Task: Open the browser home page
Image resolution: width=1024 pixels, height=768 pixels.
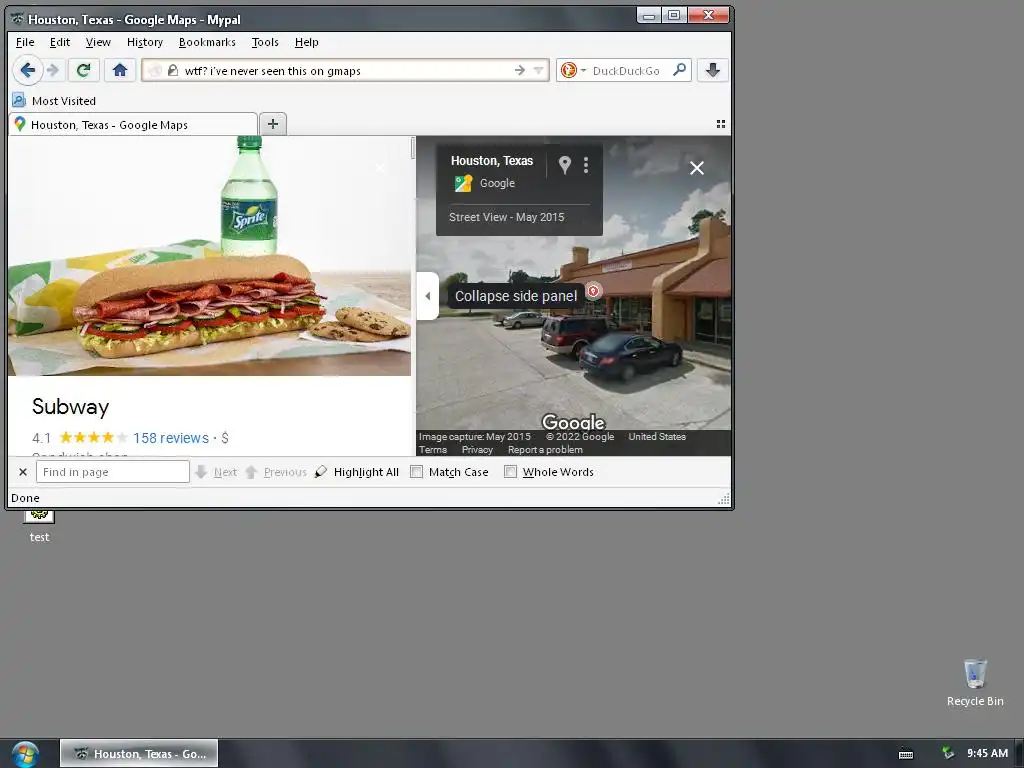Action: (x=120, y=70)
